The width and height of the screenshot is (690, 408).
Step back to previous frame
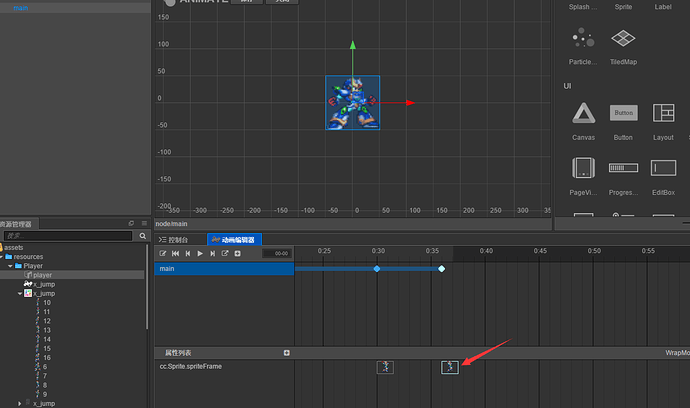click(x=188, y=254)
